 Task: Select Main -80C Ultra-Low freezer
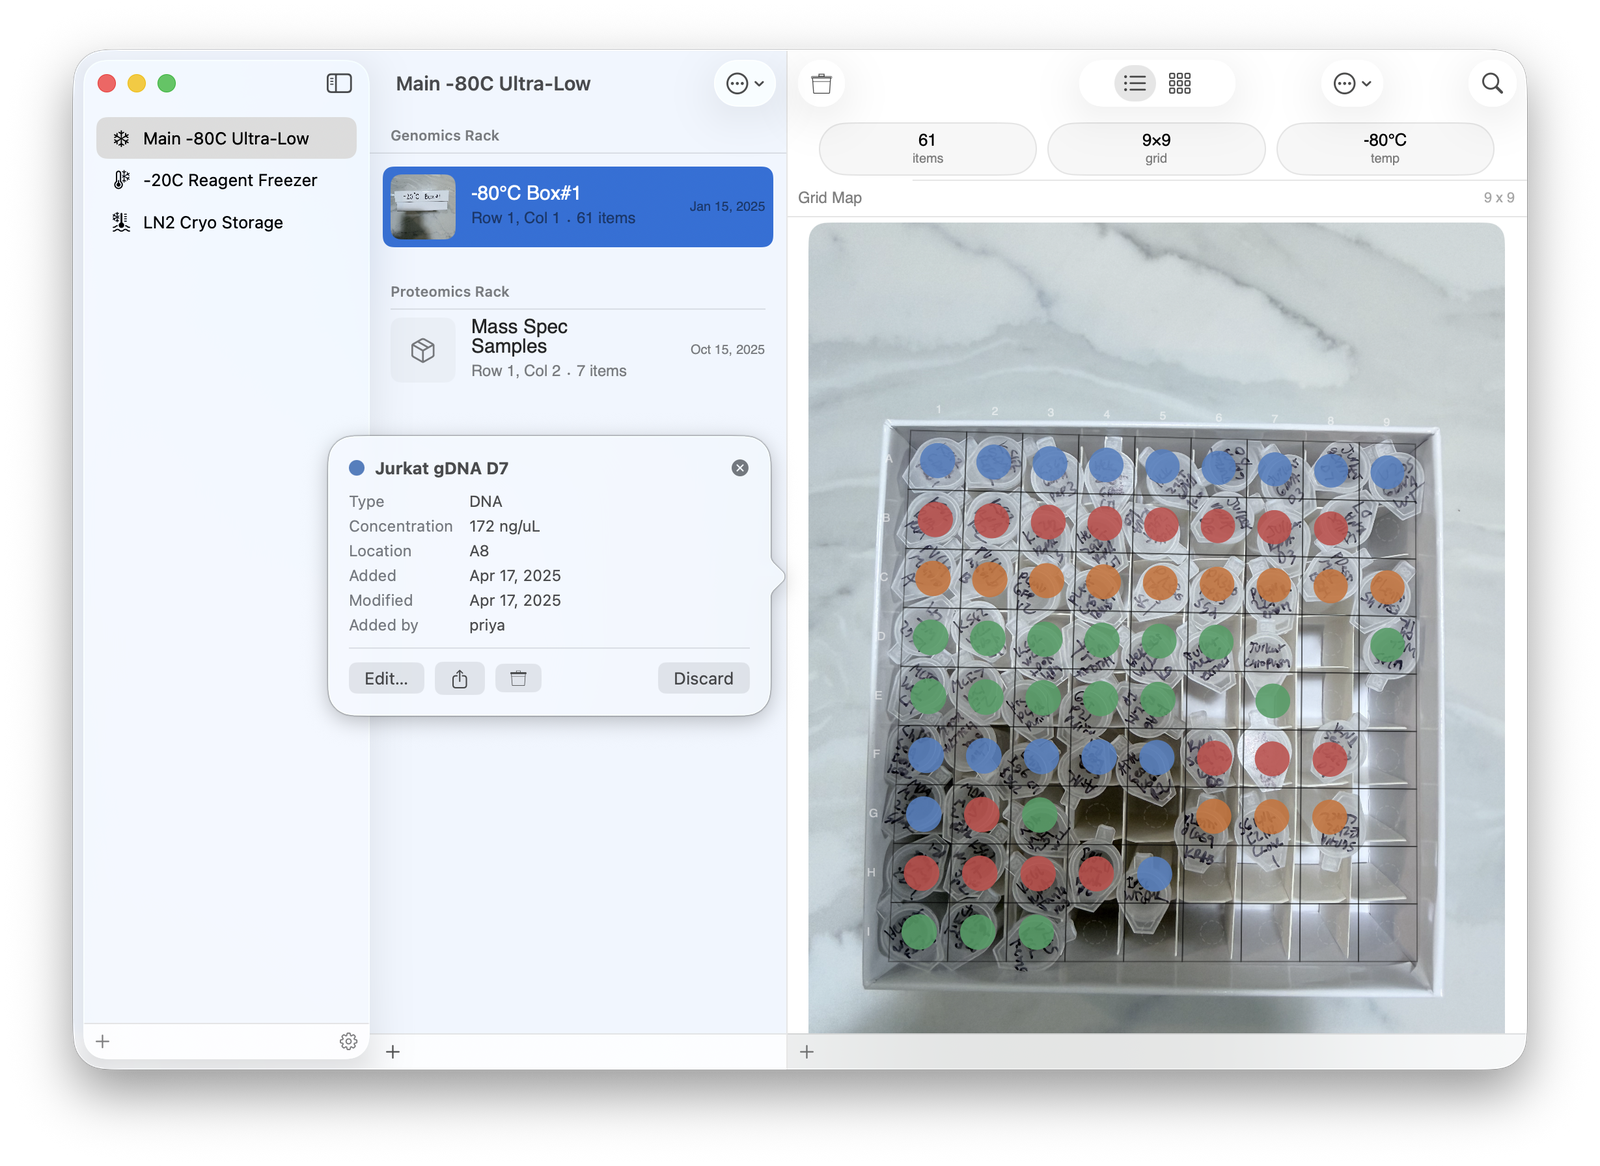[x=226, y=138]
